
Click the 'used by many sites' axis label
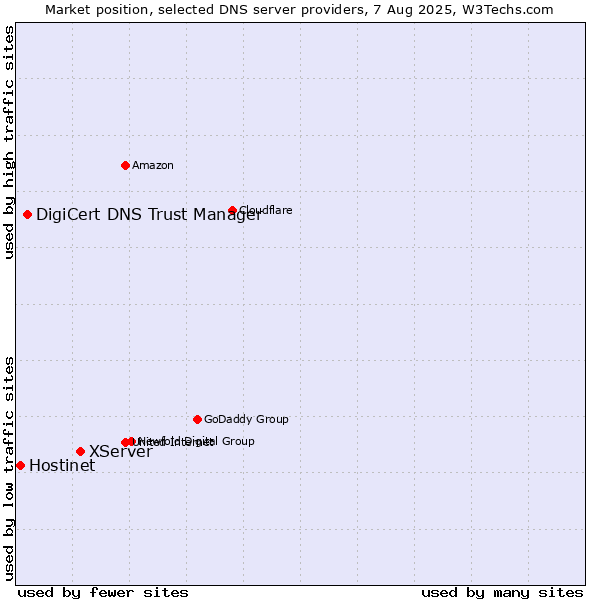[x=502, y=593]
